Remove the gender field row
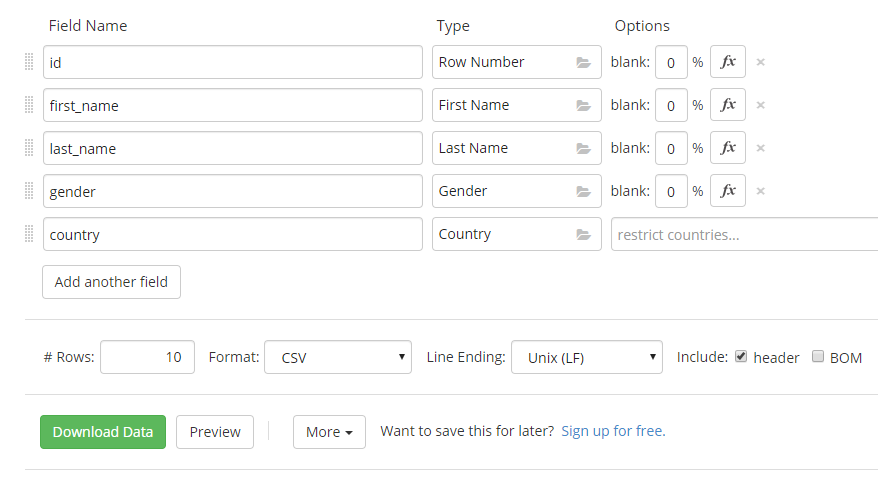Screen dimensions: 878x479 [760, 191]
